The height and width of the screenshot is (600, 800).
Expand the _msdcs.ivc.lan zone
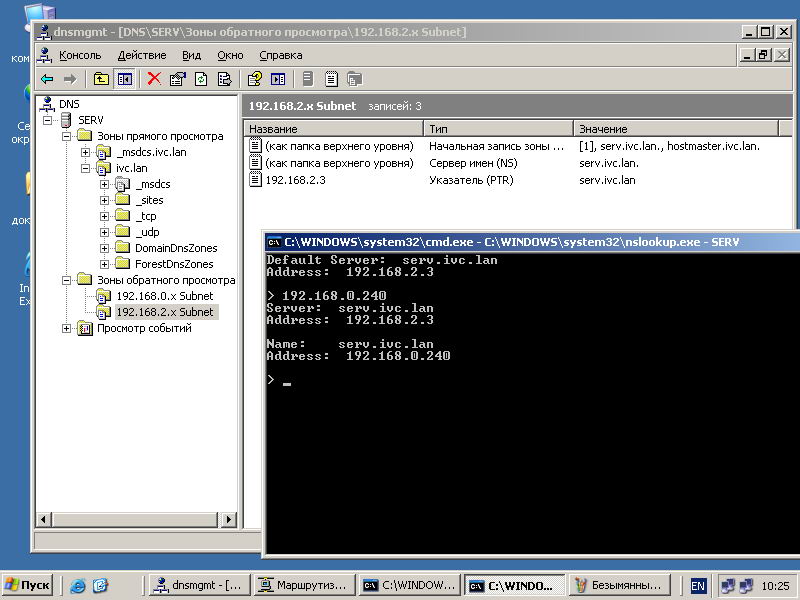[86, 152]
